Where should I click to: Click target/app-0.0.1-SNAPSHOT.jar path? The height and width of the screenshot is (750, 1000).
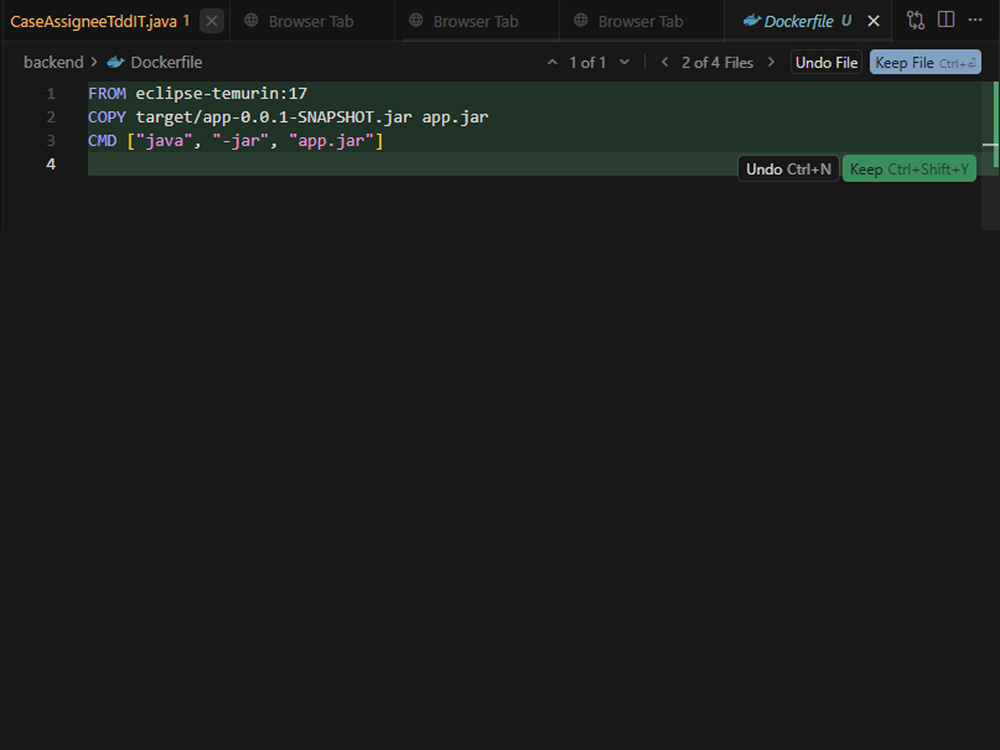pos(274,117)
